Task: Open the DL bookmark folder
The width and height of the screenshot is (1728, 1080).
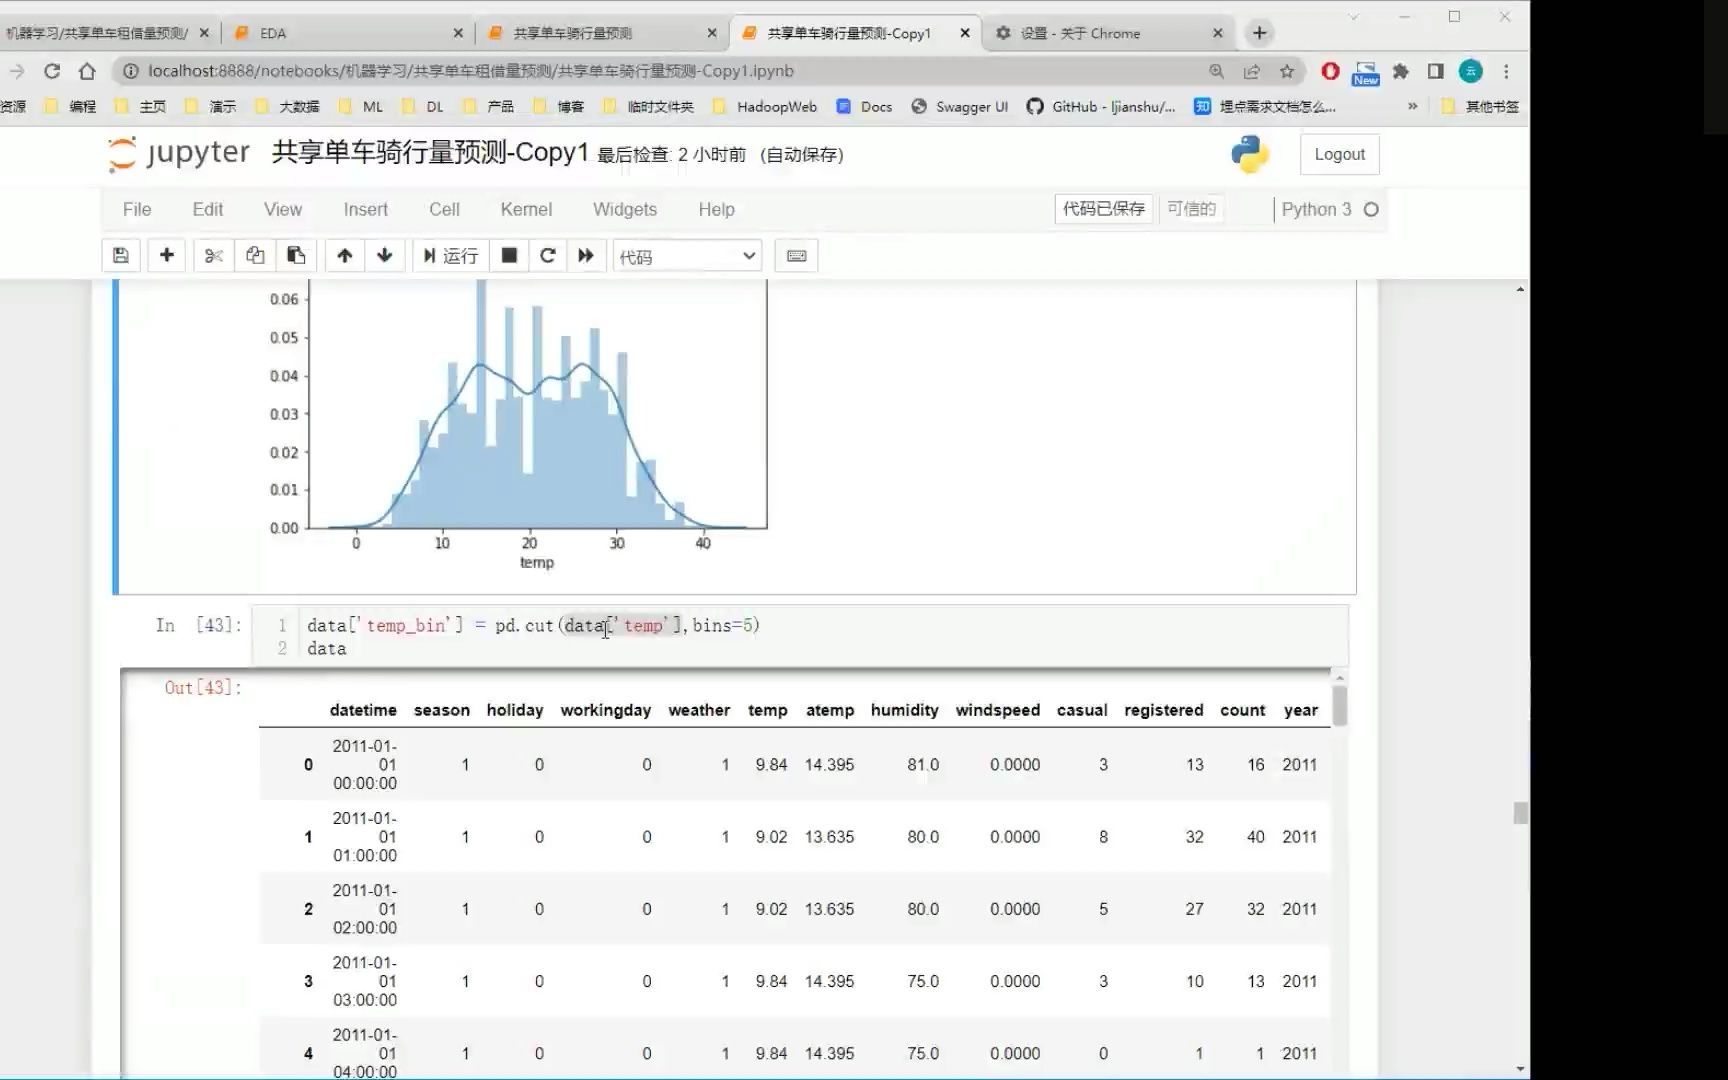Action: tap(422, 106)
